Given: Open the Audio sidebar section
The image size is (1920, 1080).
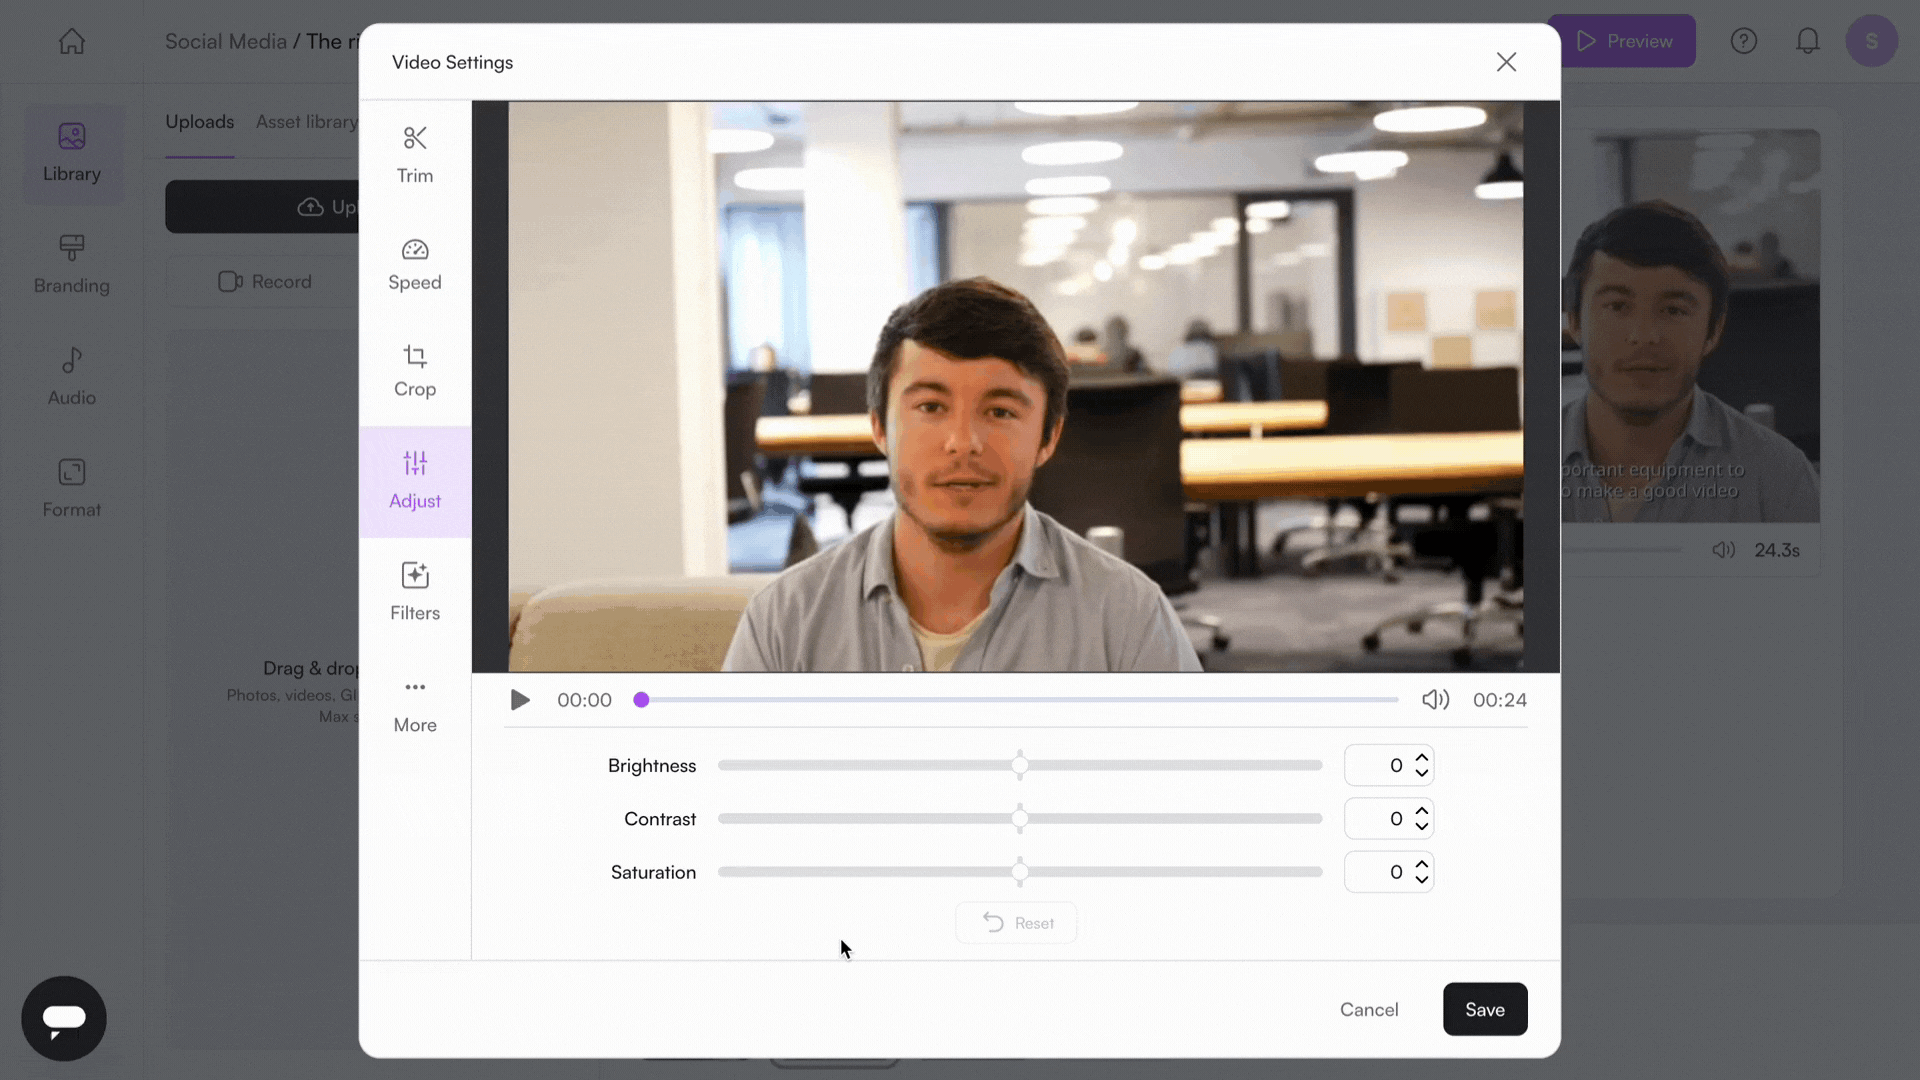Looking at the screenshot, I should [72, 377].
